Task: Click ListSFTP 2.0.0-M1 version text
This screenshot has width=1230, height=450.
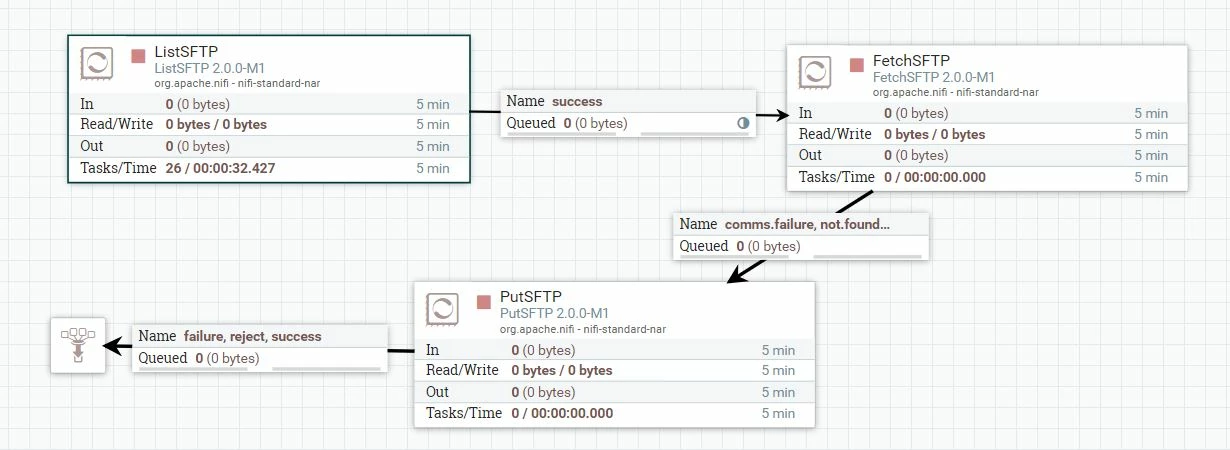Action: coord(210,69)
